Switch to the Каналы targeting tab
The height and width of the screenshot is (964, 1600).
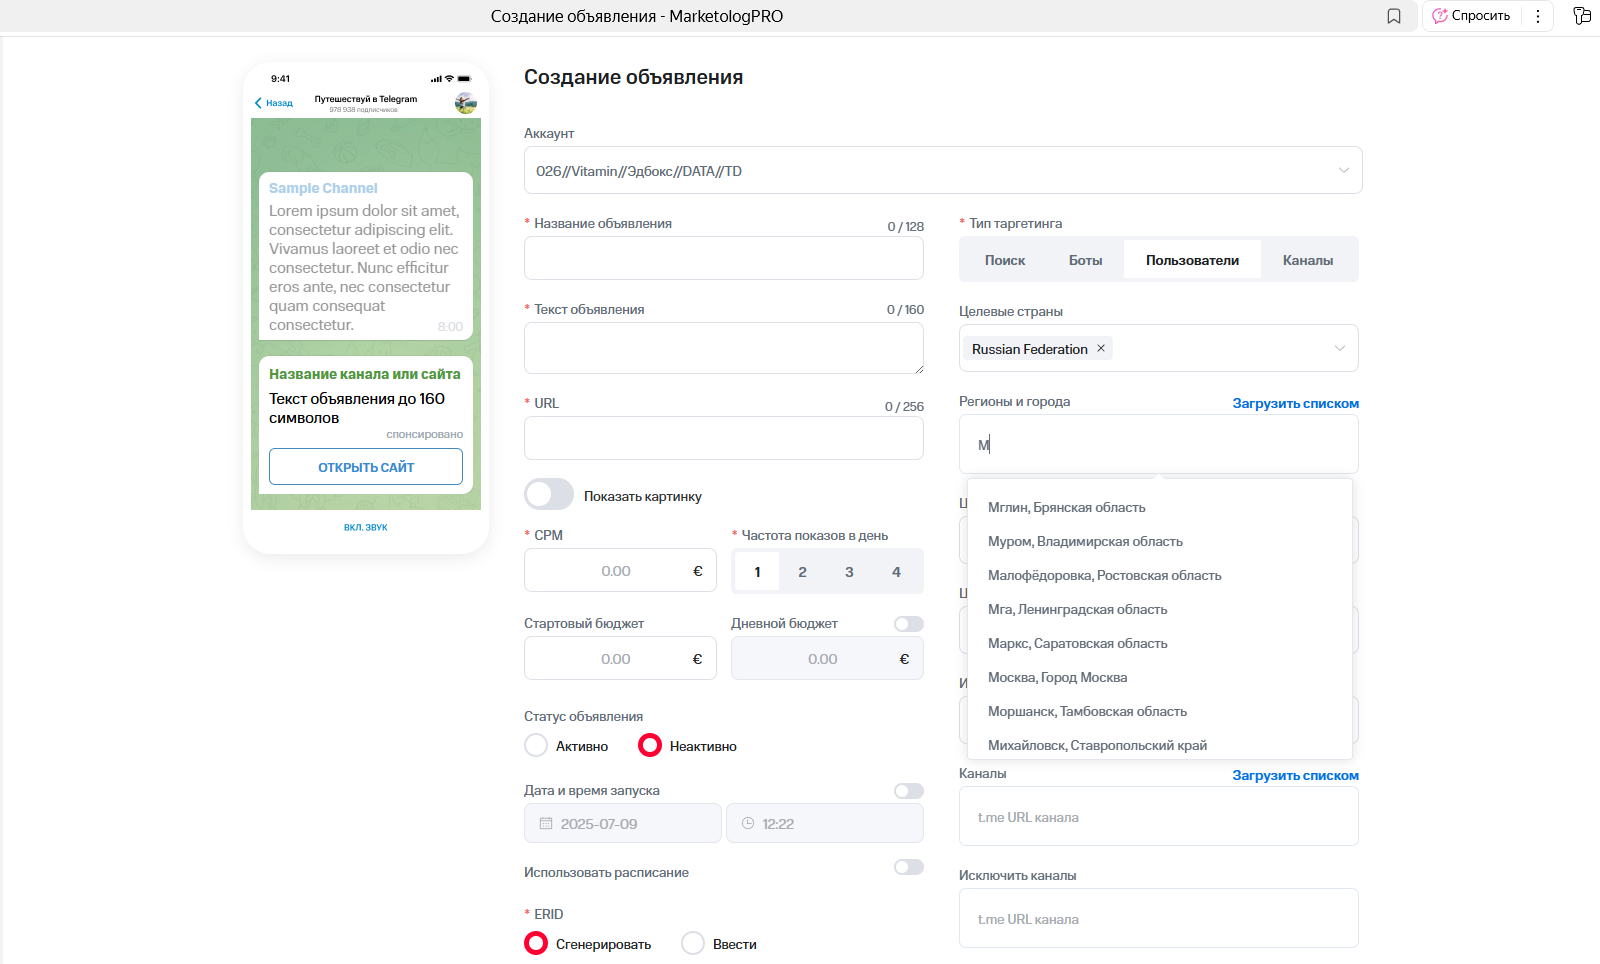point(1307,260)
